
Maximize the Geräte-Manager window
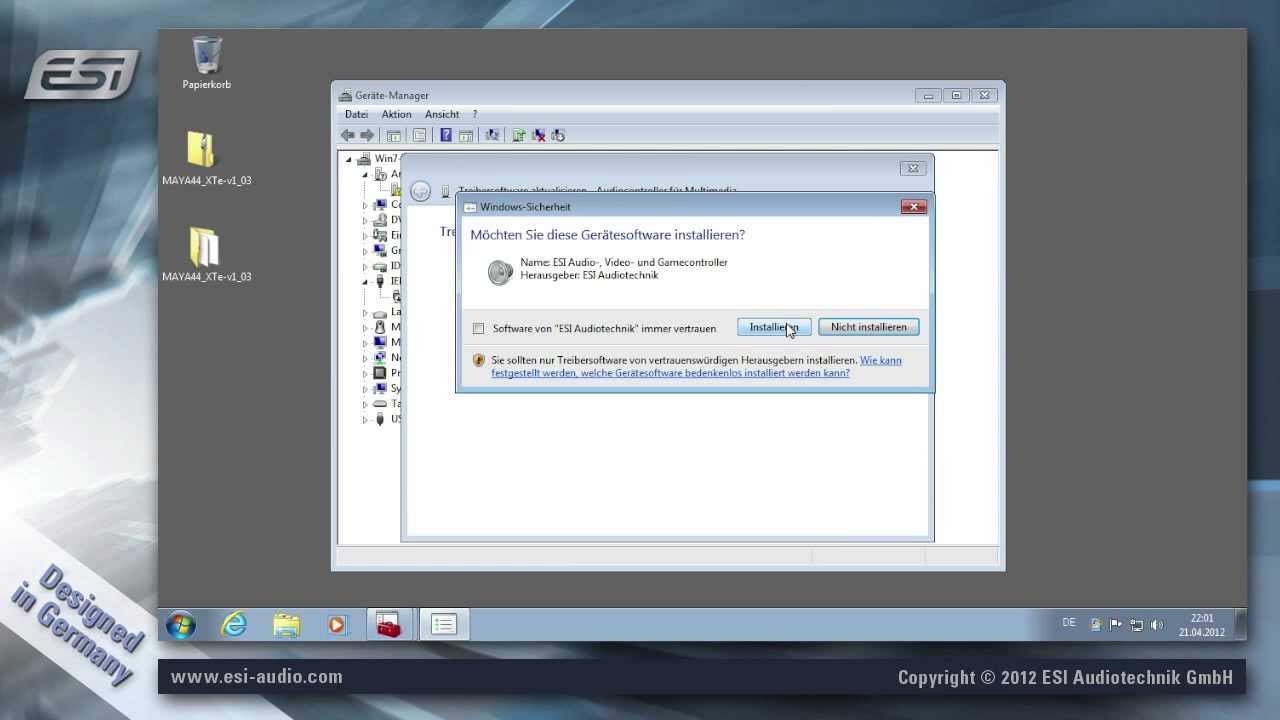[956, 95]
